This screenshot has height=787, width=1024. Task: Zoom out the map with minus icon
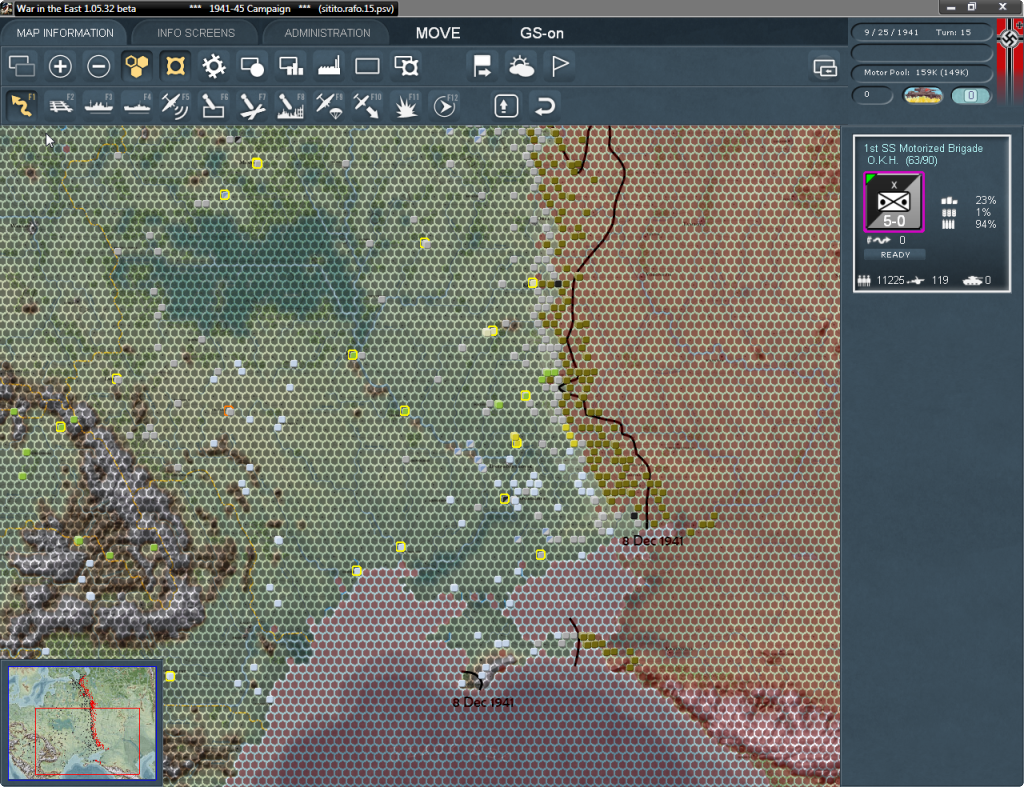click(99, 66)
